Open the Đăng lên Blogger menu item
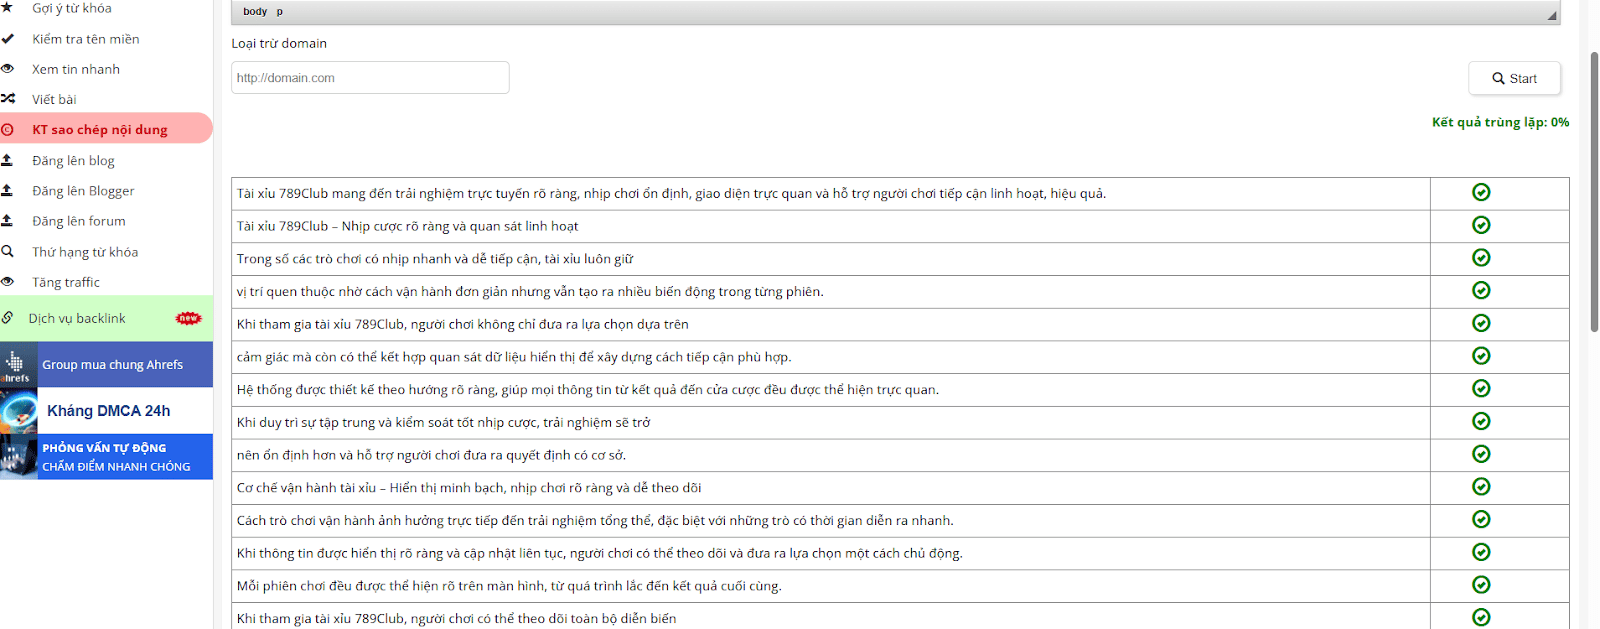Image resolution: width=1600 pixels, height=629 pixels. 83,191
